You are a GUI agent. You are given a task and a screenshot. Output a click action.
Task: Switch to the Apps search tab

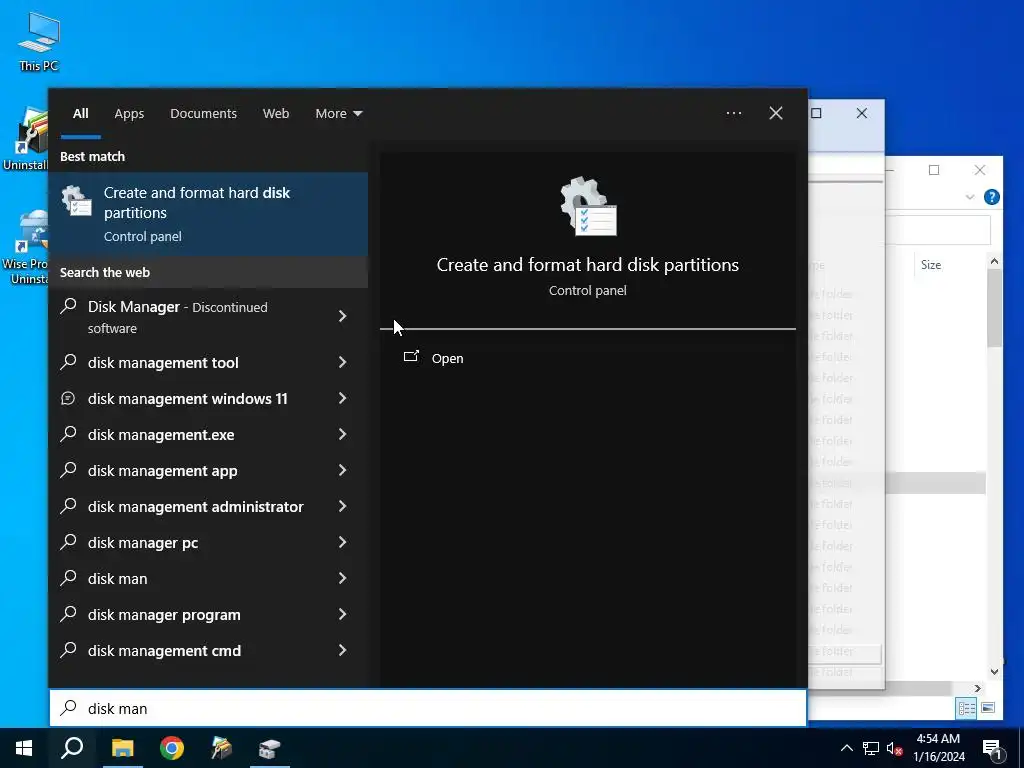pos(129,114)
